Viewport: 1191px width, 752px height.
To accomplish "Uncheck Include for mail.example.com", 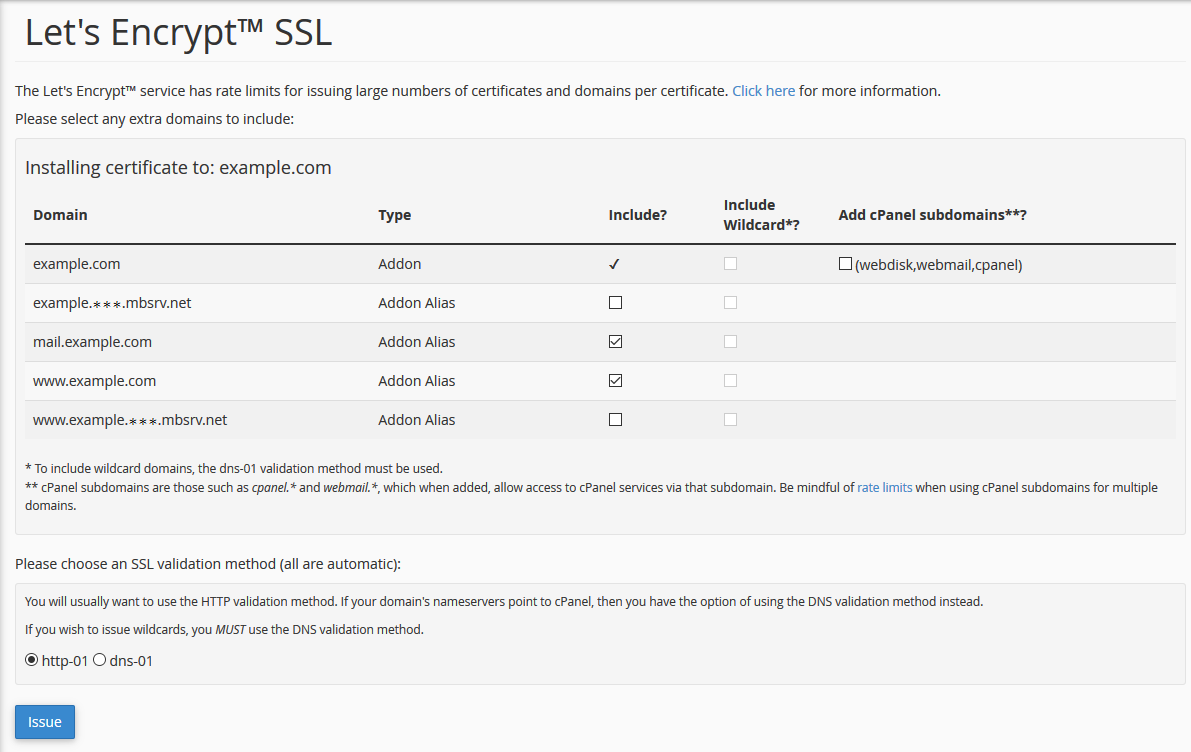I will (615, 342).
